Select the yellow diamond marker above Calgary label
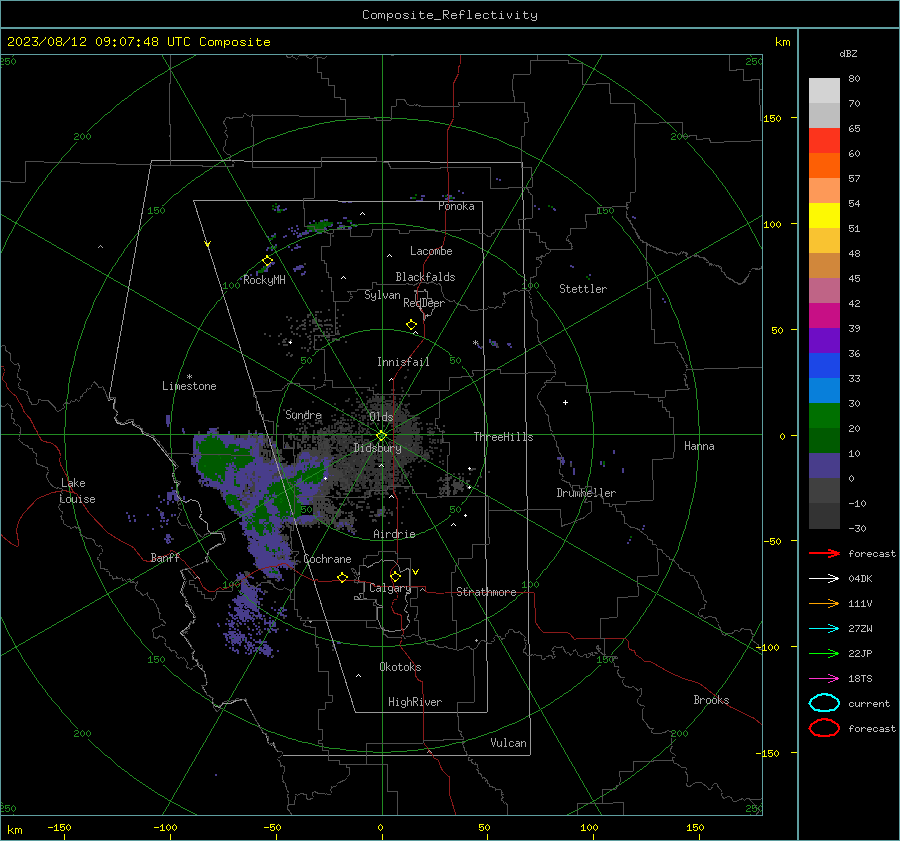The height and width of the screenshot is (841, 900). coord(395,576)
